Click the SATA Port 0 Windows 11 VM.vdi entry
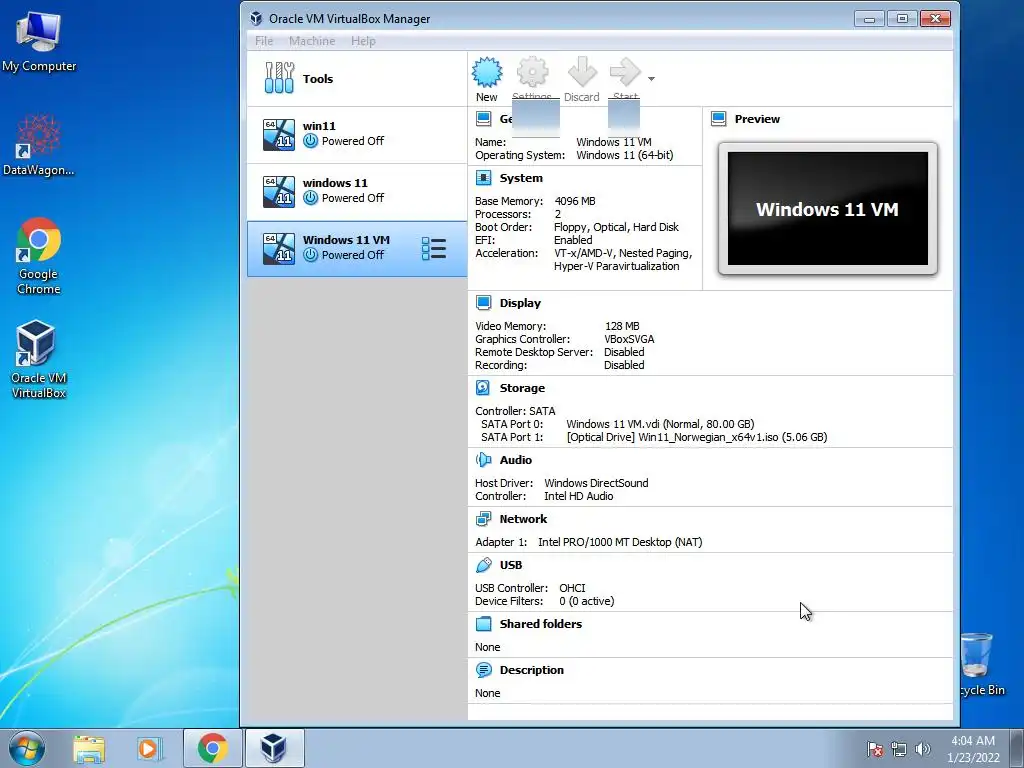This screenshot has height=768, width=1024. [660, 424]
